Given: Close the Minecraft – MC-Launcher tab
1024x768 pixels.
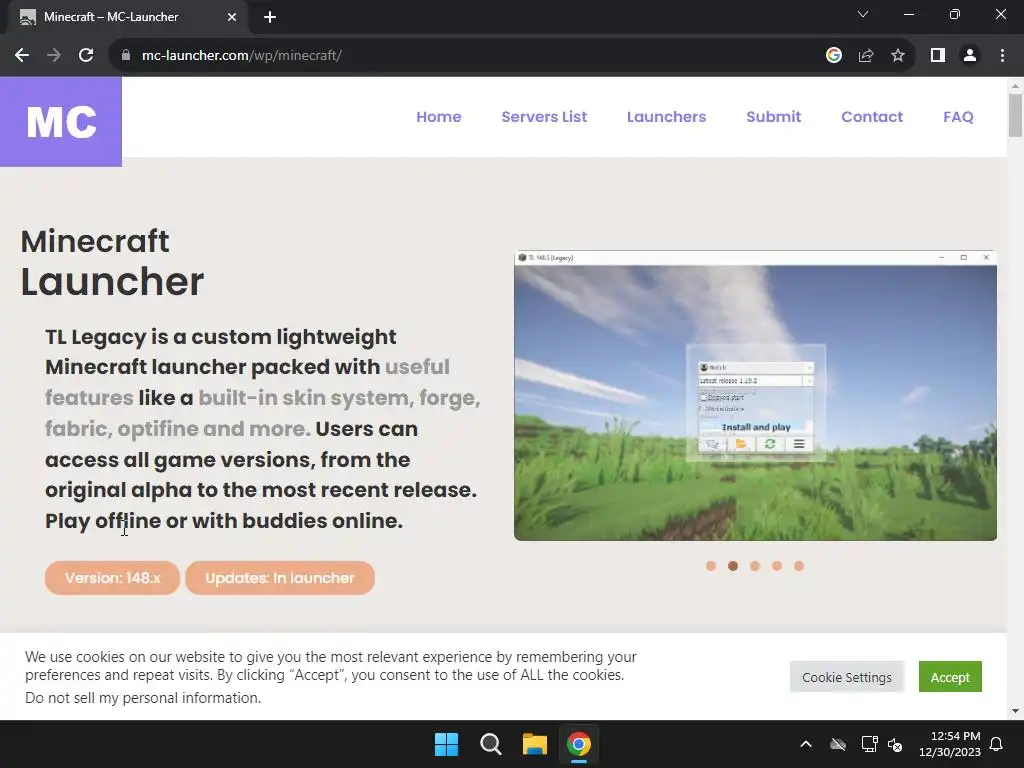Looking at the screenshot, I should (x=232, y=17).
